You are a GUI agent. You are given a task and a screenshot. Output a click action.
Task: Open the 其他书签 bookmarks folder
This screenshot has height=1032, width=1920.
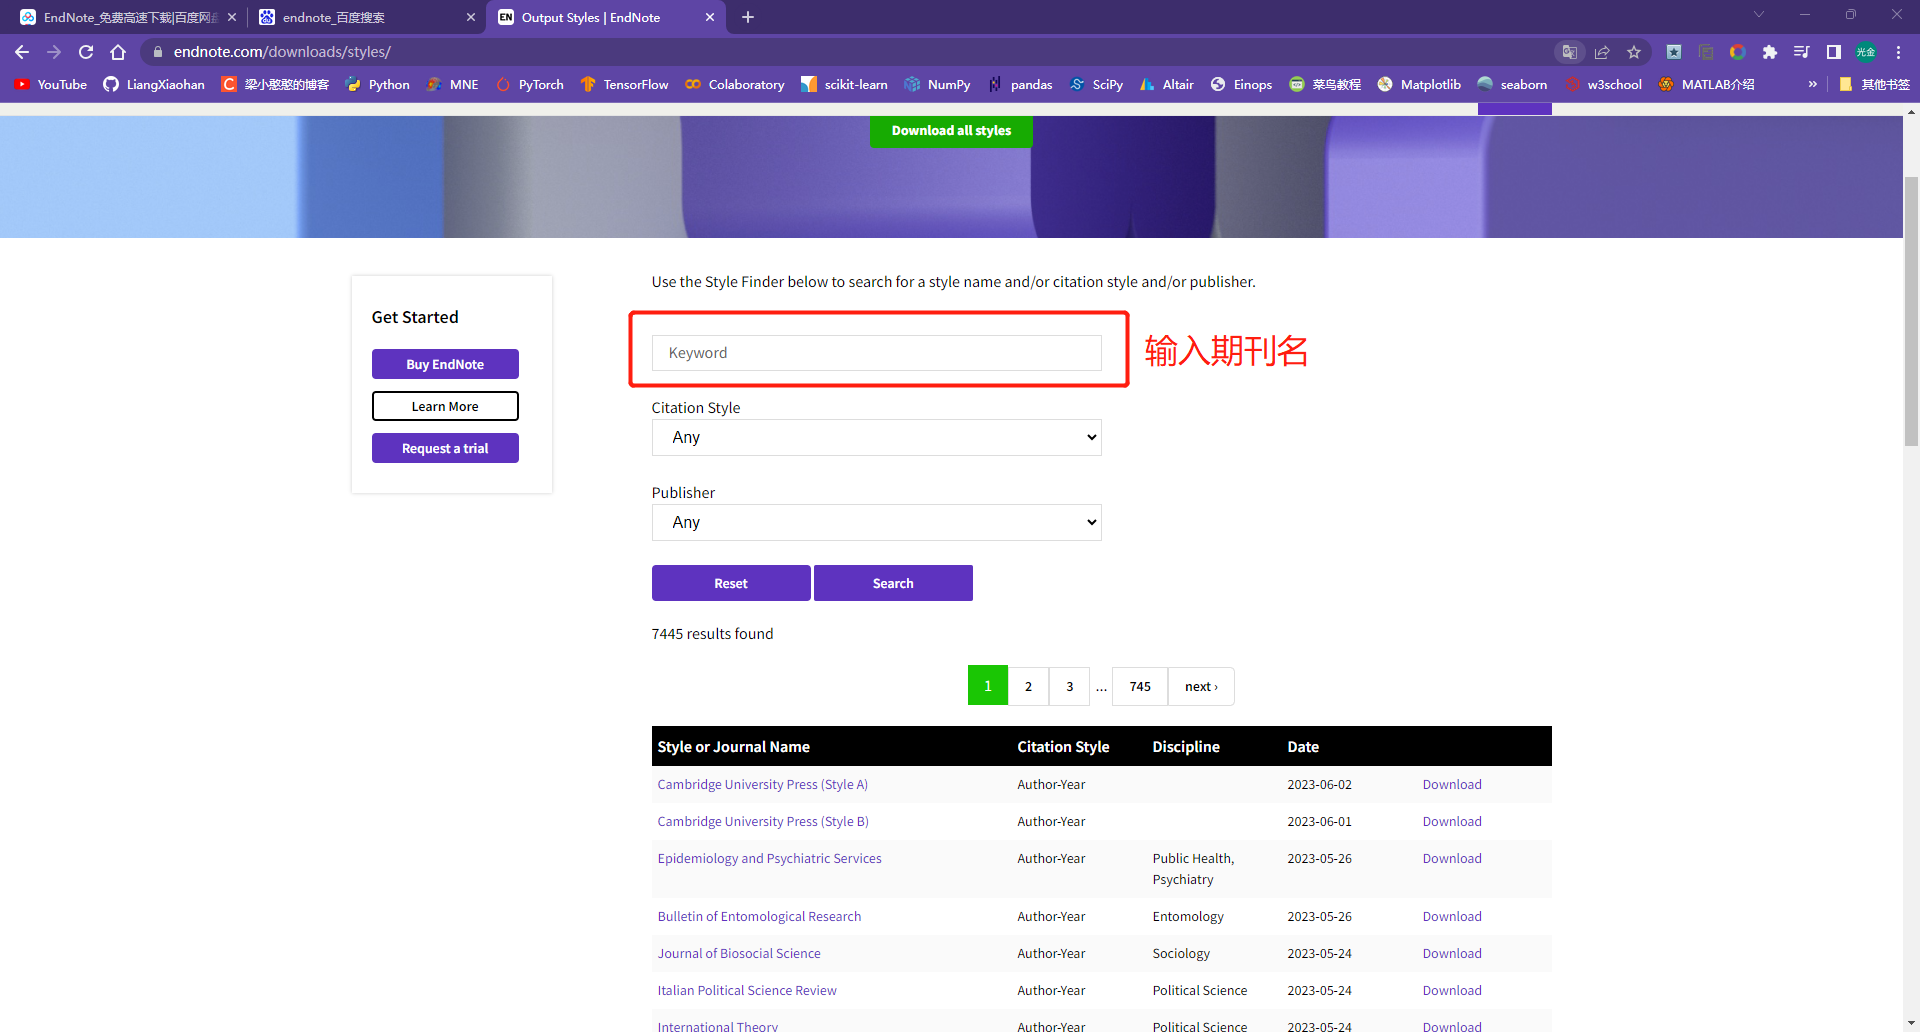click(x=1875, y=84)
